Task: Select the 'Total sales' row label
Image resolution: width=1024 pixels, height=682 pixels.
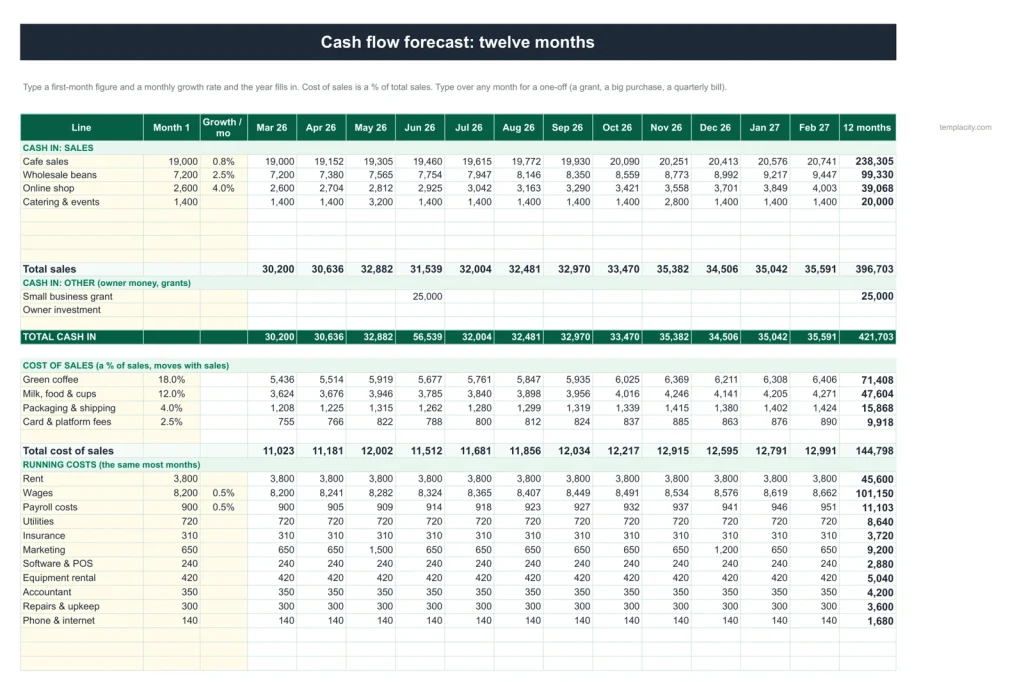Action: click(49, 269)
